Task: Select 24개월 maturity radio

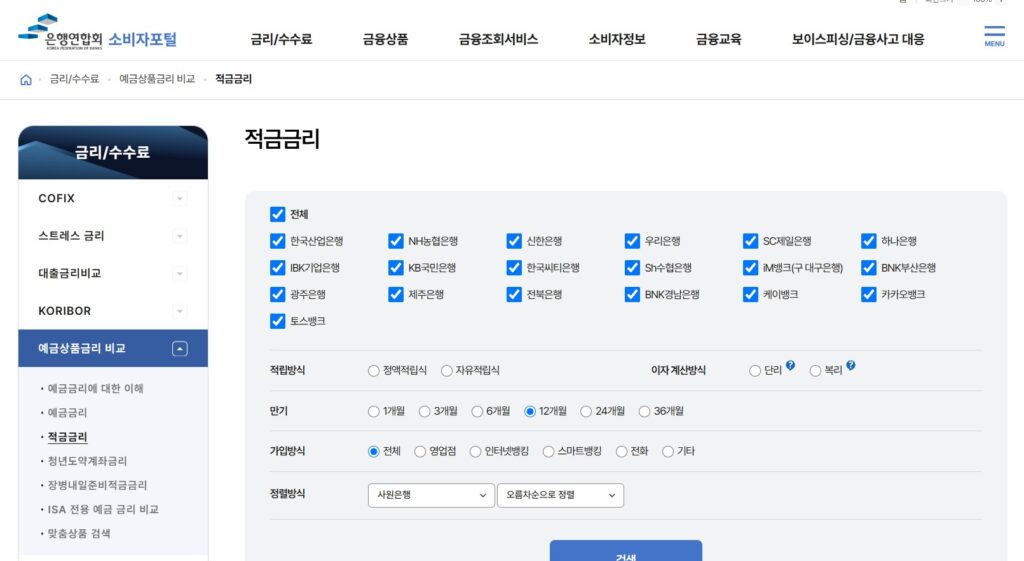Action: click(586, 411)
